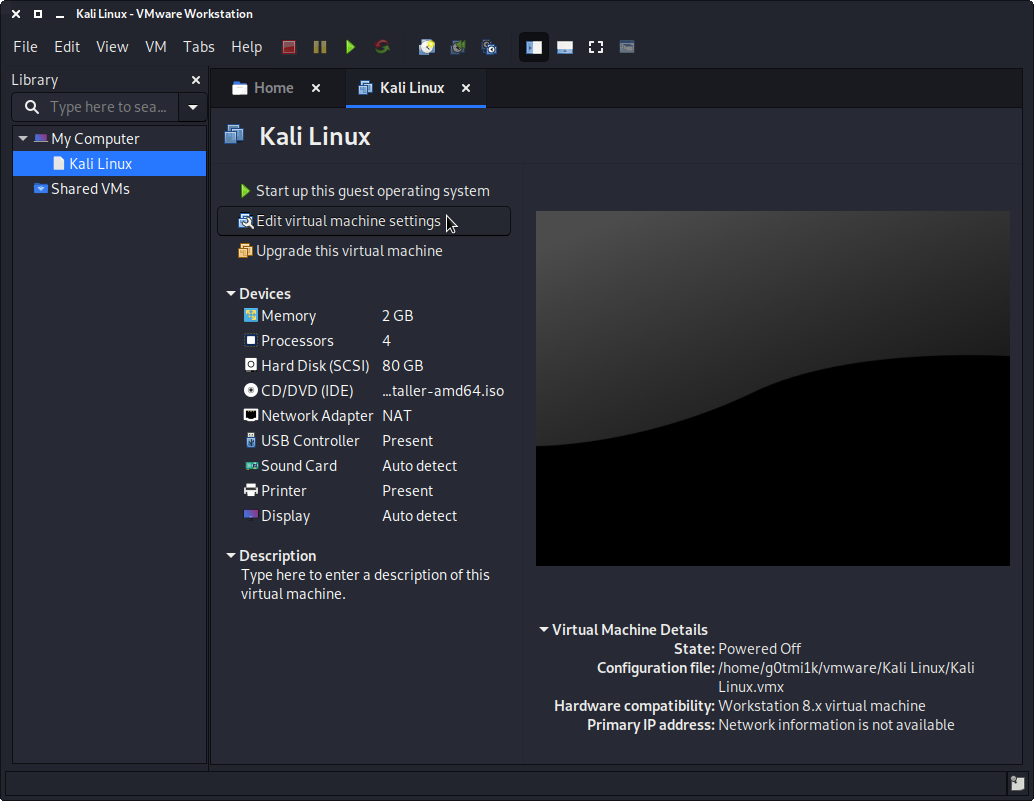Click the restart guest toolbar icon
This screenshot has width=1034, height=801.
382,47
